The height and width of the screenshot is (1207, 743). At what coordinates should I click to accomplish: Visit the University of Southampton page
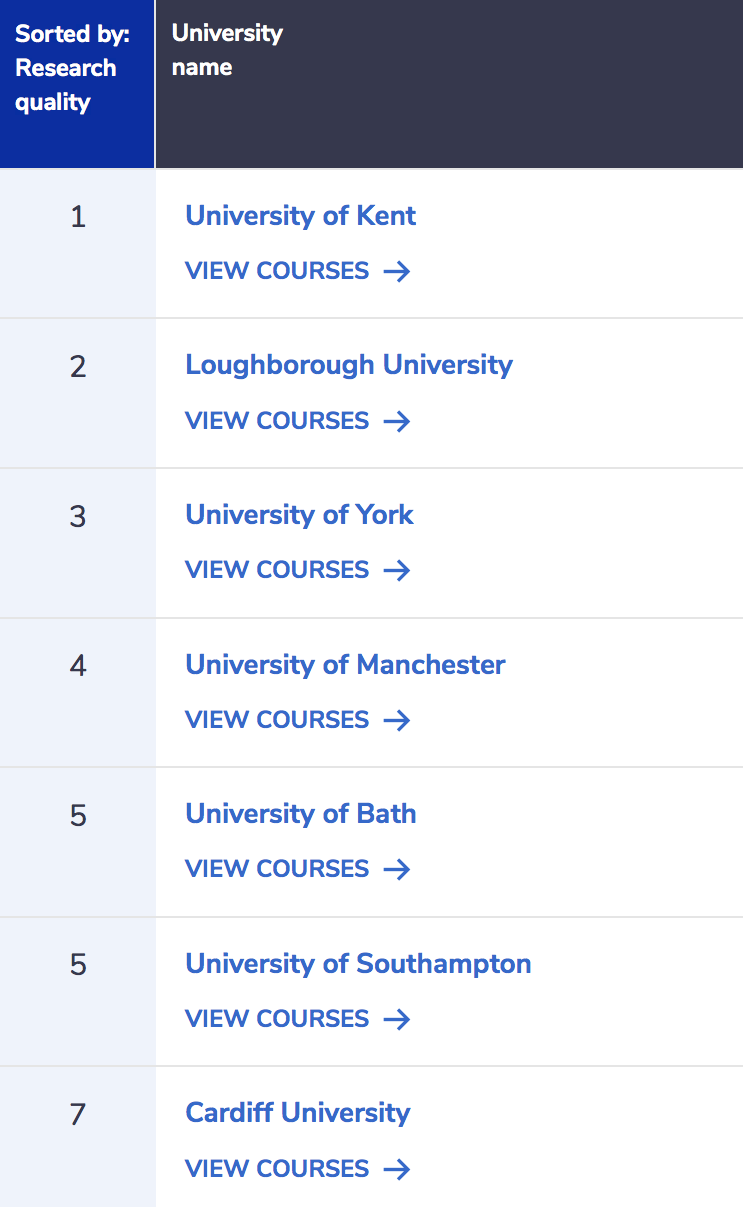point(358,964)
